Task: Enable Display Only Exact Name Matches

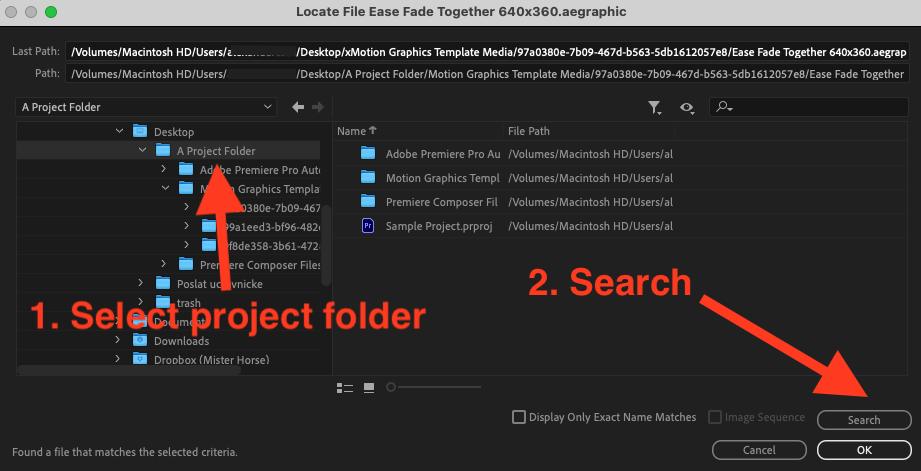Action: click(518, 417)
